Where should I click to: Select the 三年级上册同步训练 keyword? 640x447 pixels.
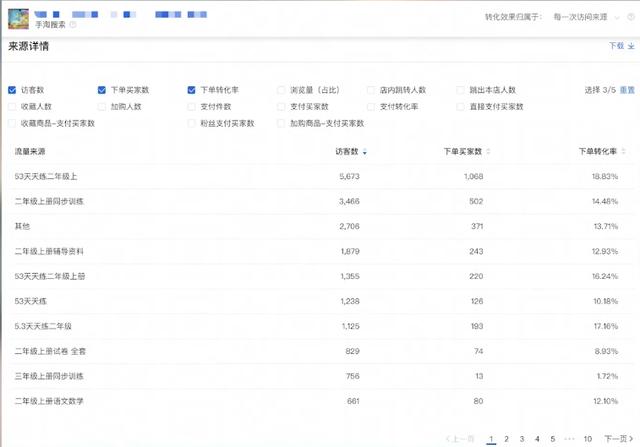49,376
